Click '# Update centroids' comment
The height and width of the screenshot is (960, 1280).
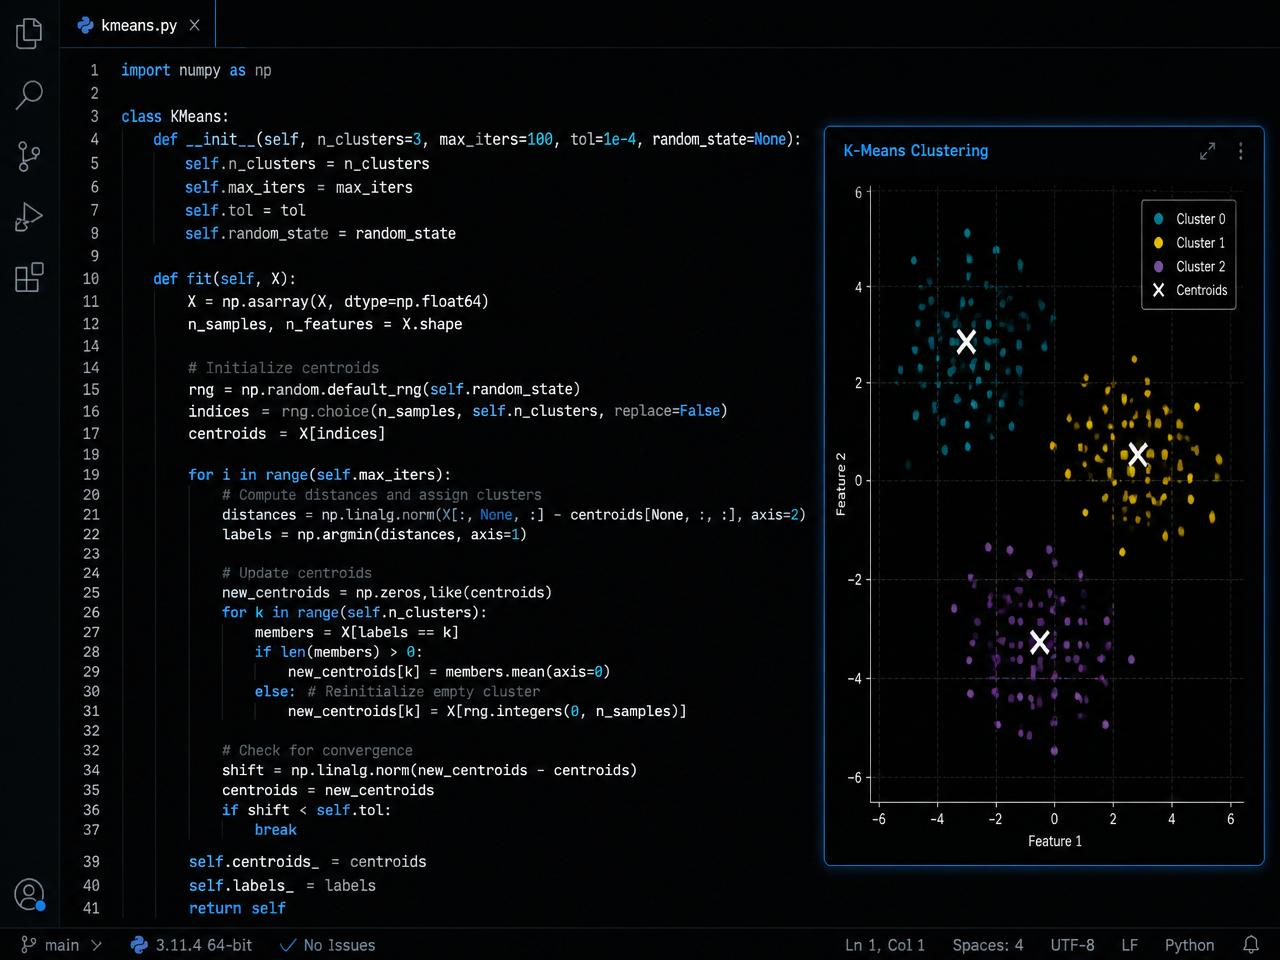(296, 573)
